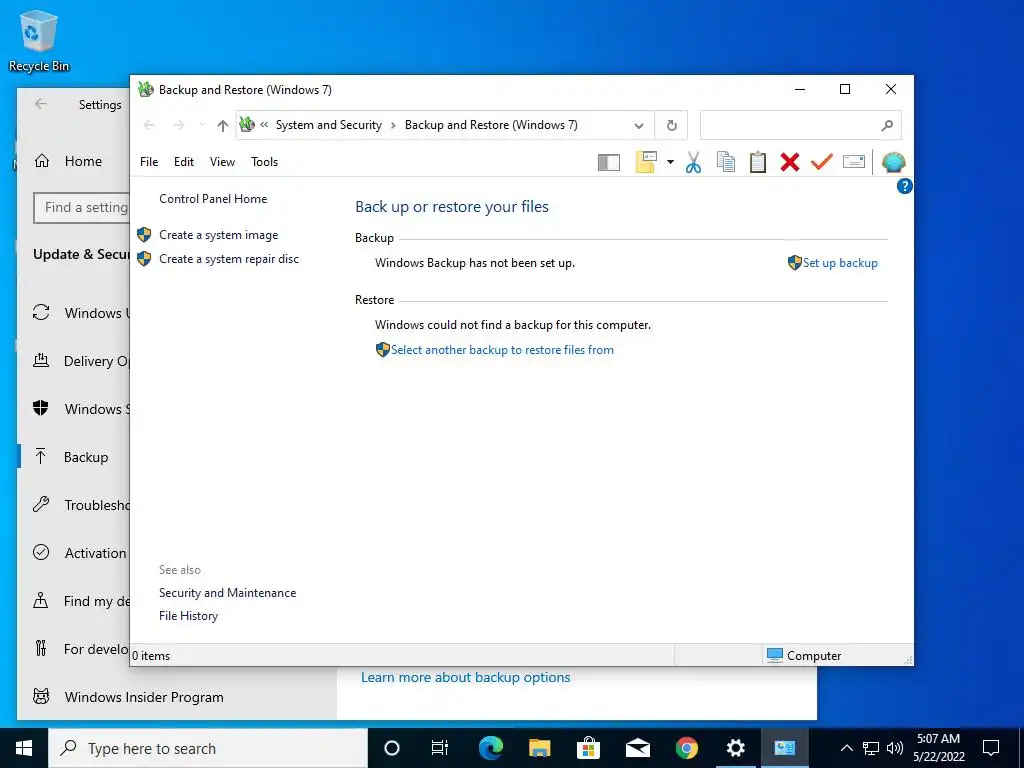Viewport: 1024px width, 768px height.
Task: Click Backup and Restore breadcrumb segment
Action: [491, 125]
